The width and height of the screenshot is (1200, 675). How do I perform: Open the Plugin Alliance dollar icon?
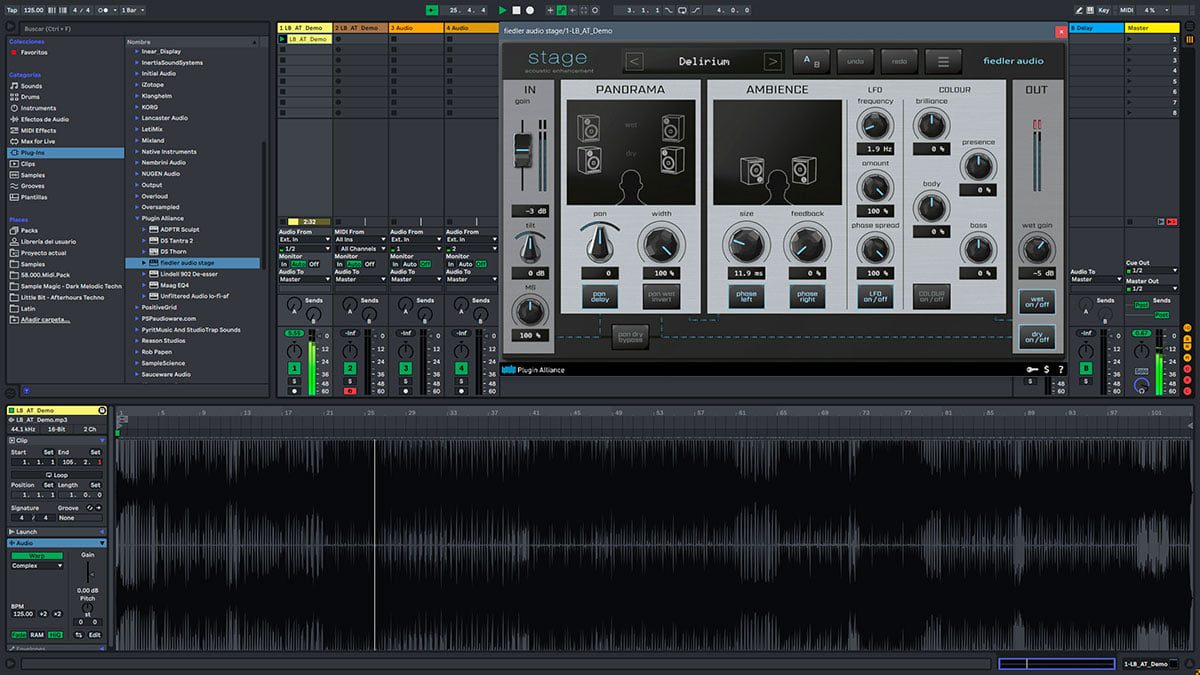point(1046,370)
